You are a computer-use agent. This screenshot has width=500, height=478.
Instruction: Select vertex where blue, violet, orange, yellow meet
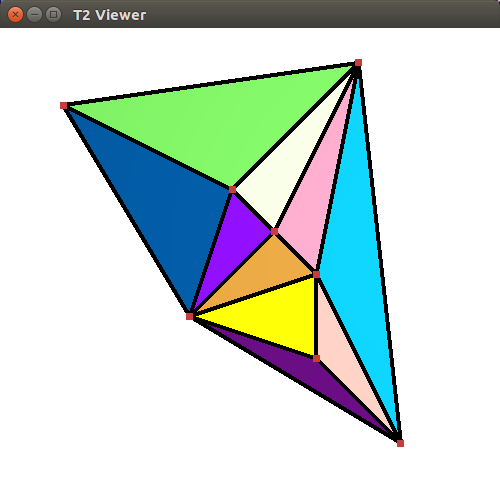(x=189, y=316)
